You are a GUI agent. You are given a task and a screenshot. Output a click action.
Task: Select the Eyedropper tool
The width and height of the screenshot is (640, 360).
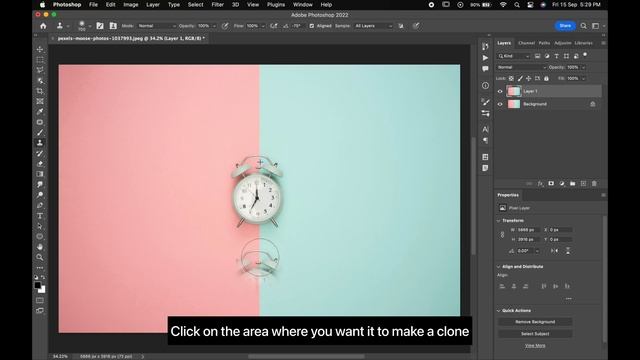pos(40,111)
